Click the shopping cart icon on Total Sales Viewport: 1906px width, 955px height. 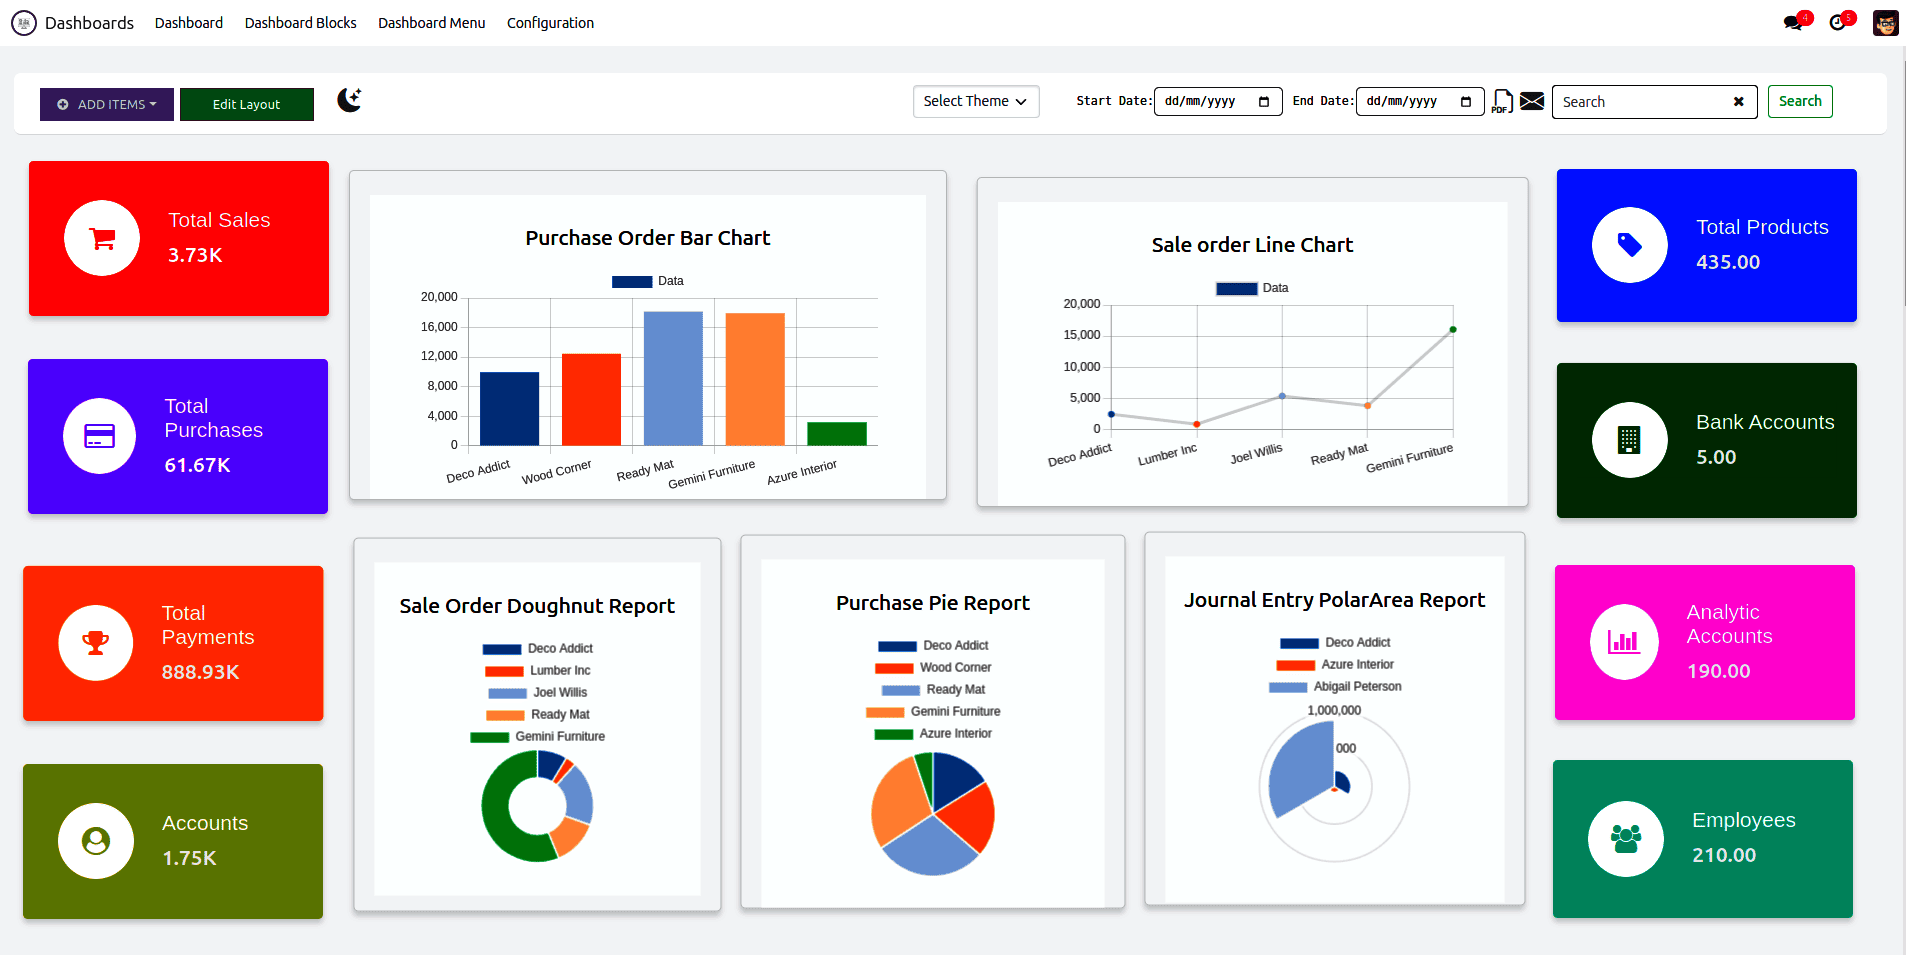[x=101, y=238]
